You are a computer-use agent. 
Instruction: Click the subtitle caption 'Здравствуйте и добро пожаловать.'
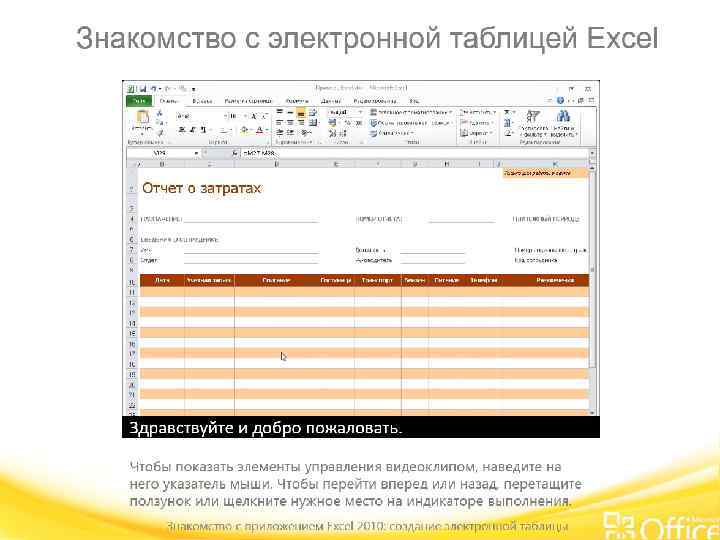pyautogui.click(x=265, y=428)
